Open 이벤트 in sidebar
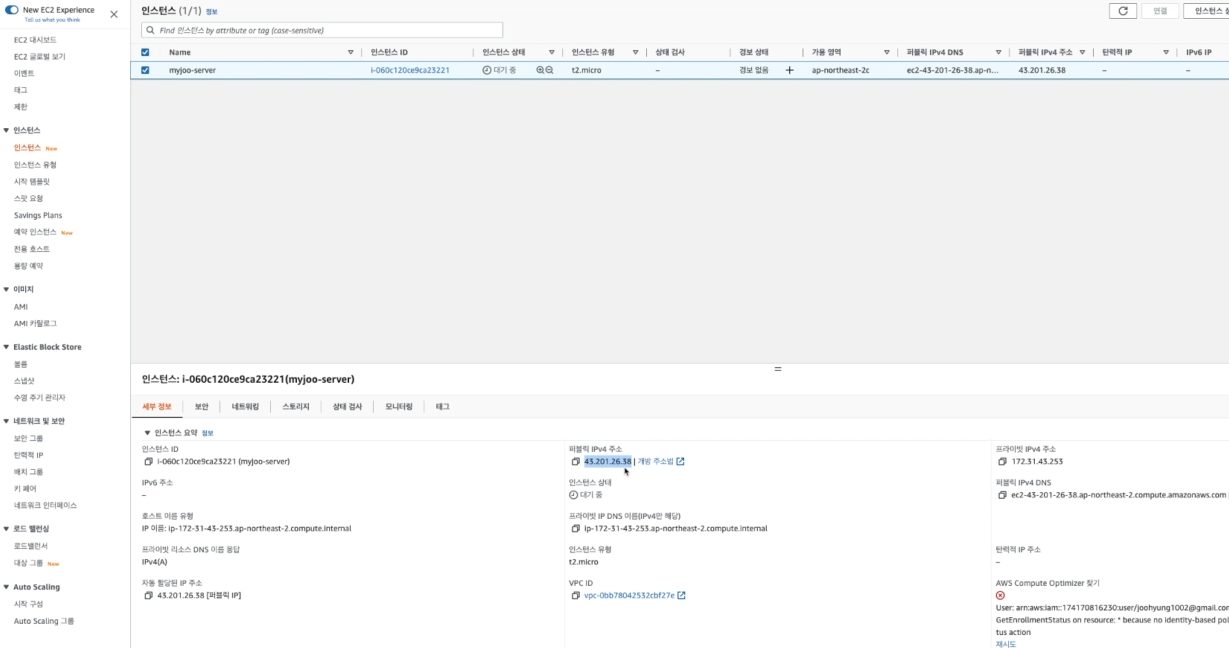Image resolution: width=1229 pixels, height=648 pixels. point(24,73)
